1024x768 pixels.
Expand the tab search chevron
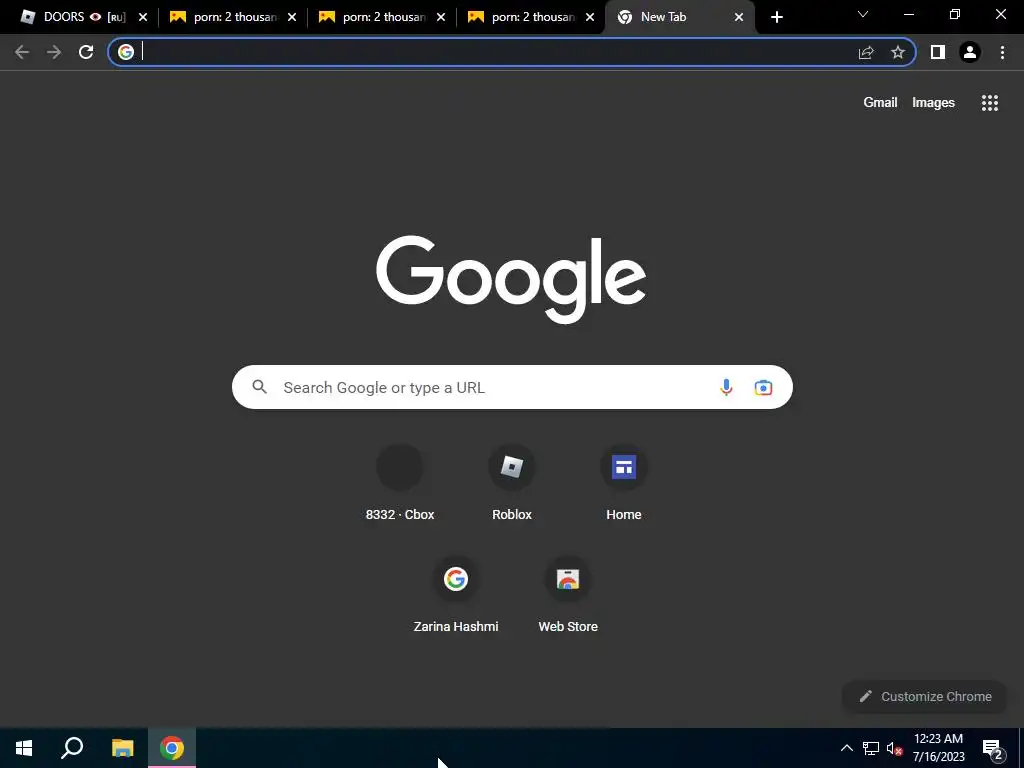863,14
